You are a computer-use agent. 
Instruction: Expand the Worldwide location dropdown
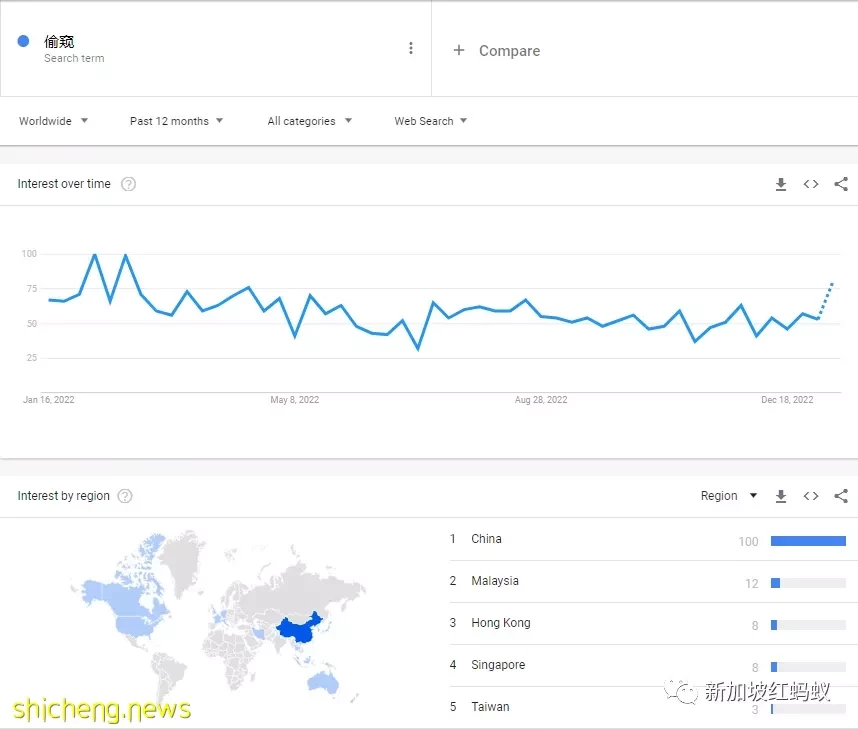pyautogui.click(x=54, y=121)
